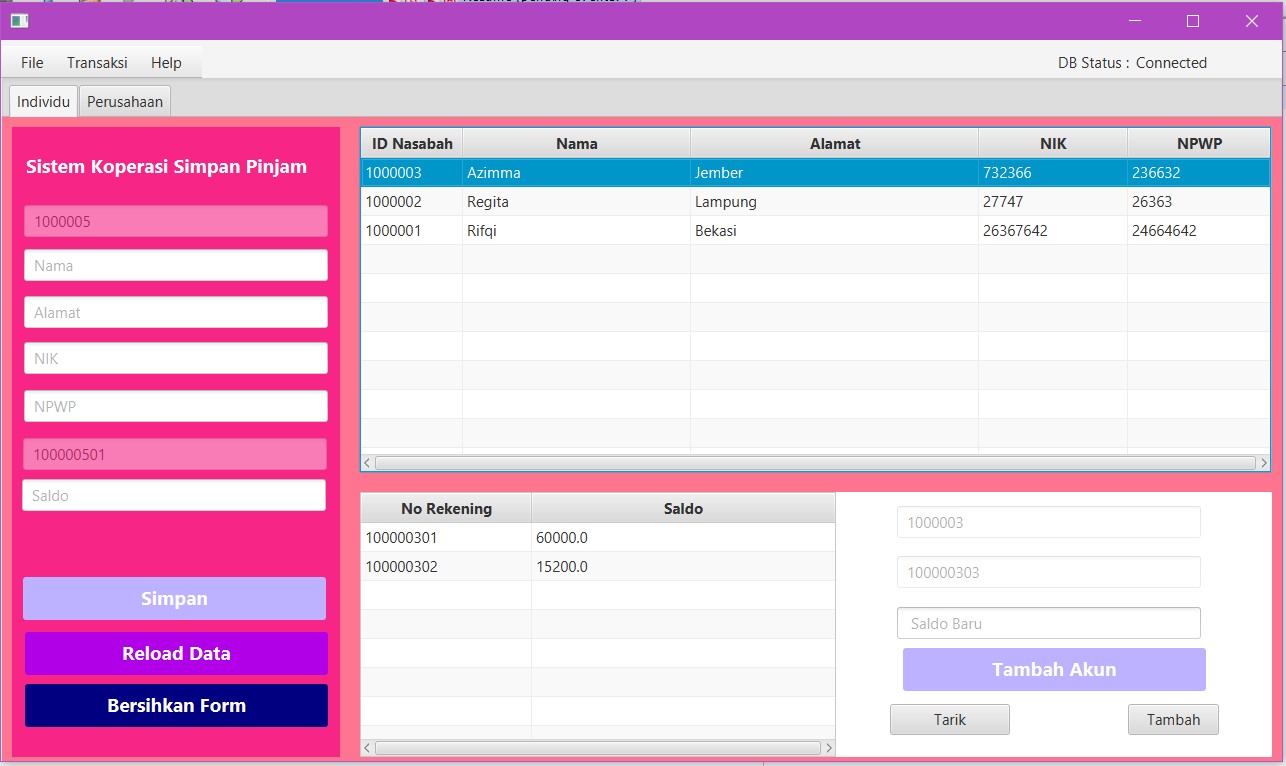The image size is (1286, 766).
Task: Click the ID Nasabah column header
Action: point(410,143)
